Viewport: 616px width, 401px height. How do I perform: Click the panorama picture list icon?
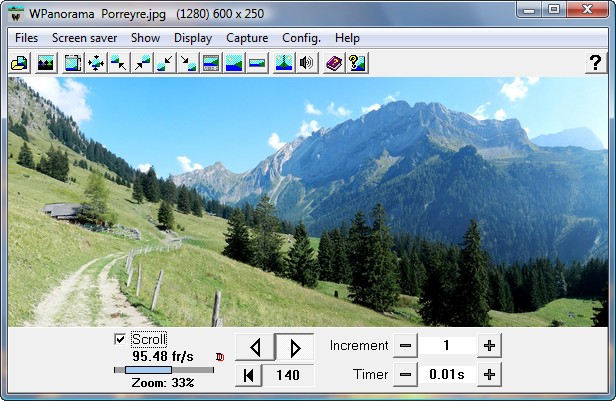coord(45,63)
